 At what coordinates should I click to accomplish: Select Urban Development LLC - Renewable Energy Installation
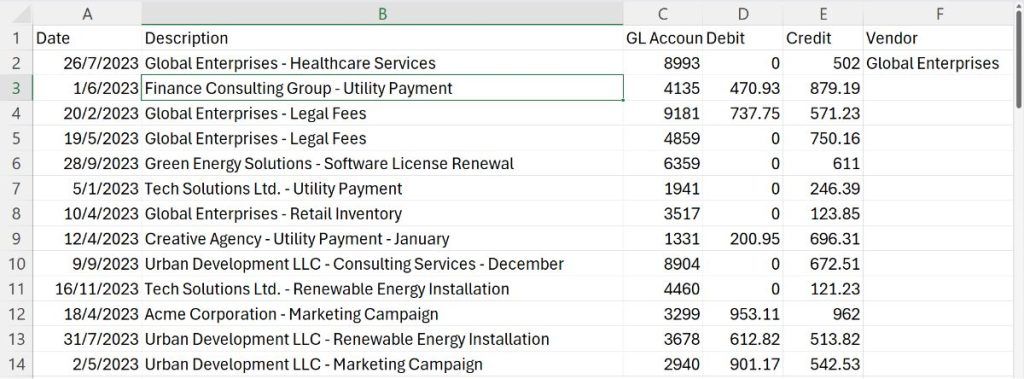tap(382, 339)
